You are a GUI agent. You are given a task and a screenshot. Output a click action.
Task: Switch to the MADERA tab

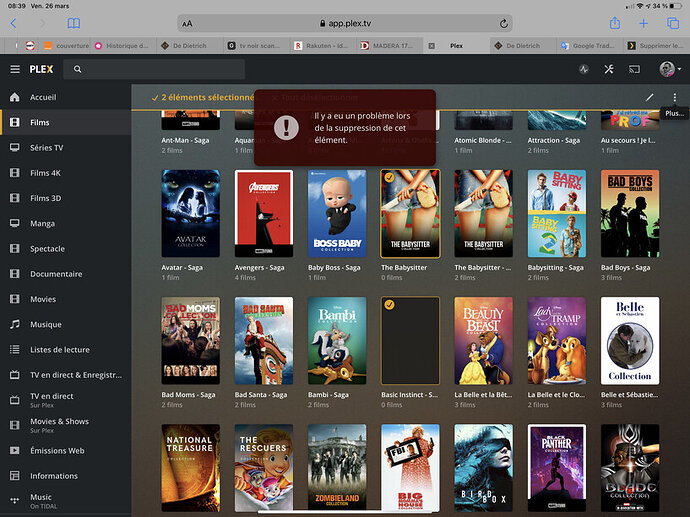[388, 46]
